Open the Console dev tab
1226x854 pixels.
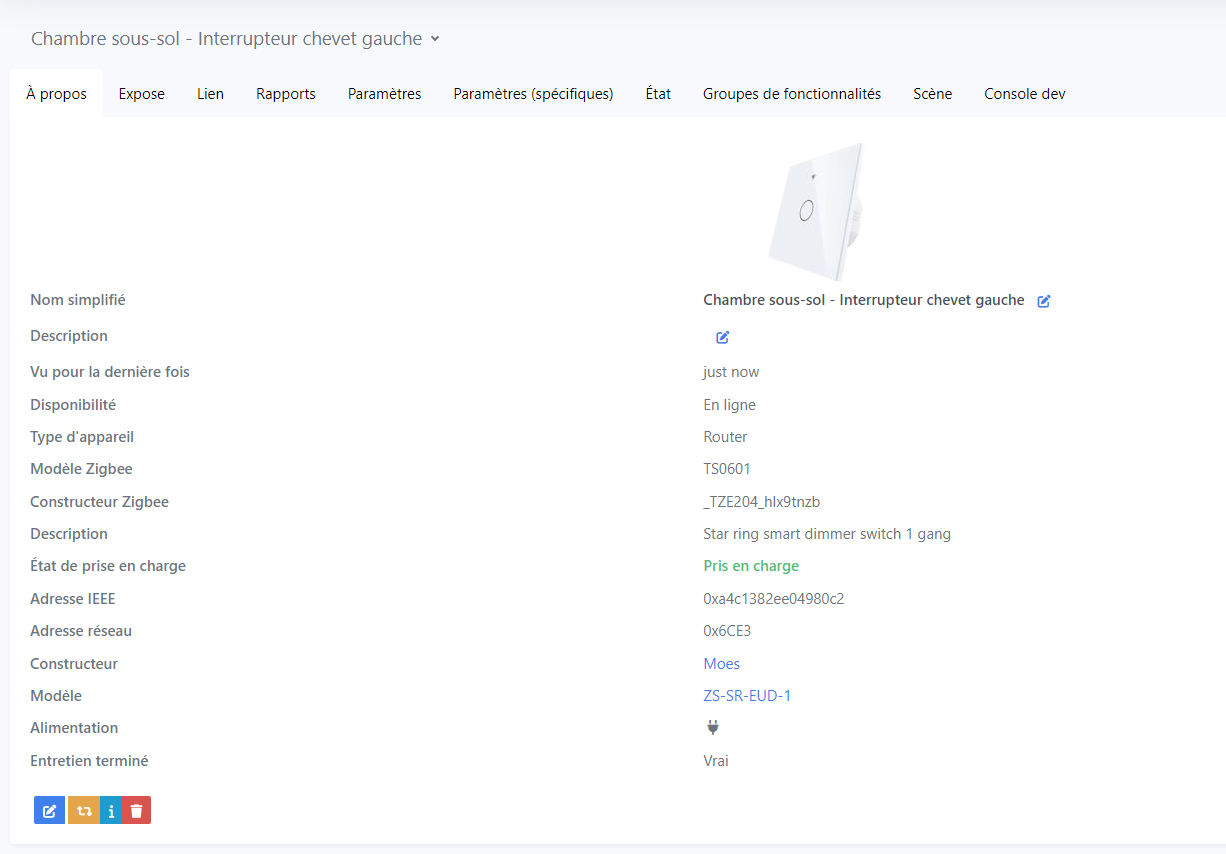[1024, 94]
